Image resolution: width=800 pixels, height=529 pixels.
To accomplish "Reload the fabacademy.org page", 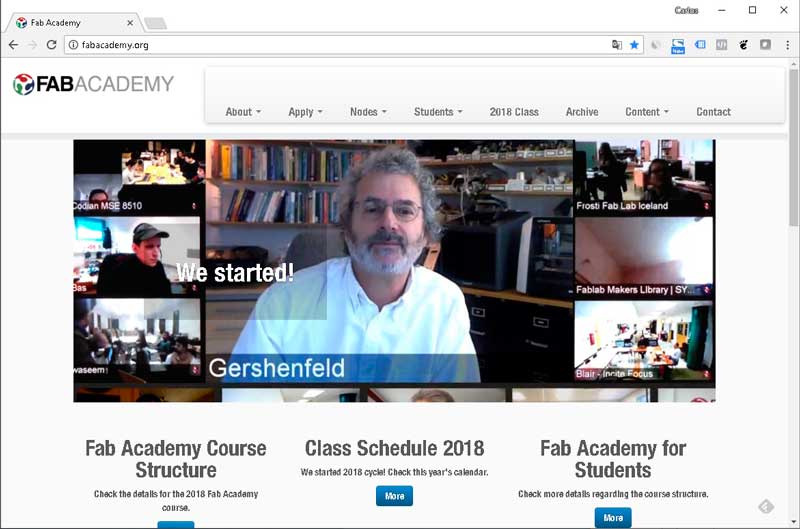I will coord(51,45).
